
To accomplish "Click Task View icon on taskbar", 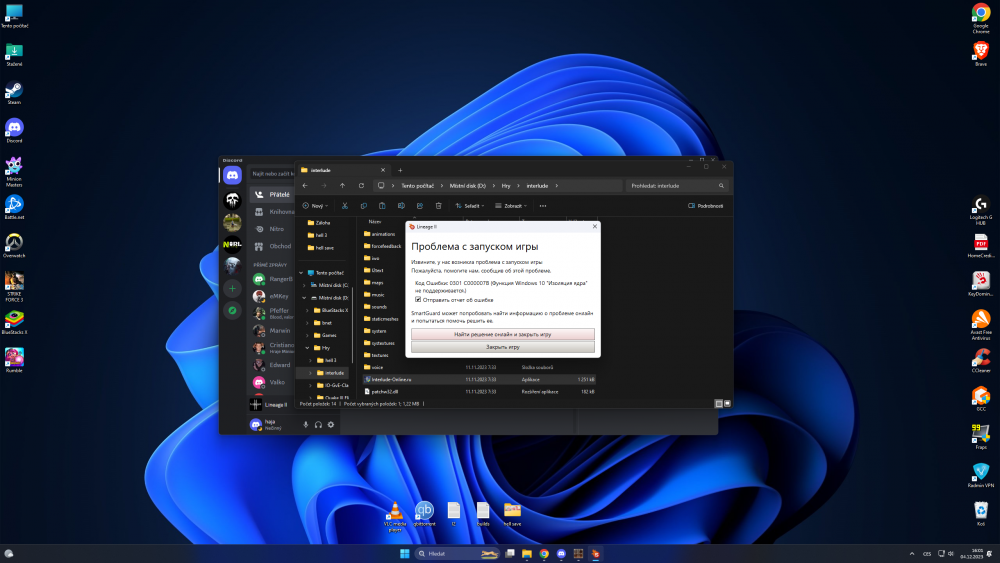I will coord(510,553).
